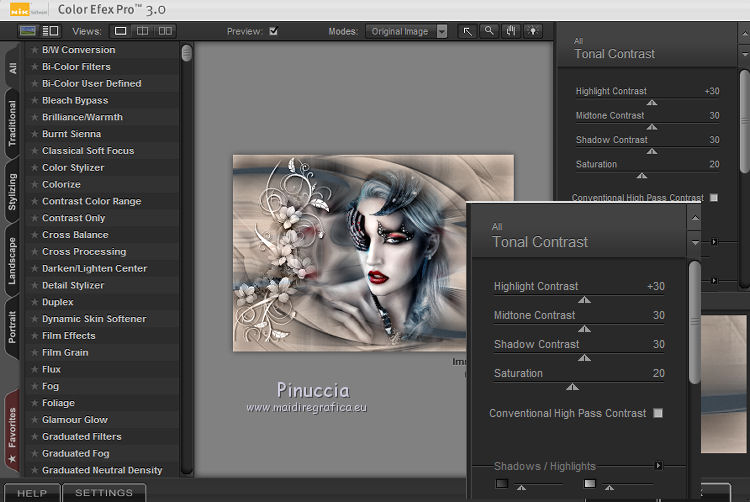Expand the Shadows / Highlights section
The height and width of the screenshot is (502, 750).
pos(658,466)
